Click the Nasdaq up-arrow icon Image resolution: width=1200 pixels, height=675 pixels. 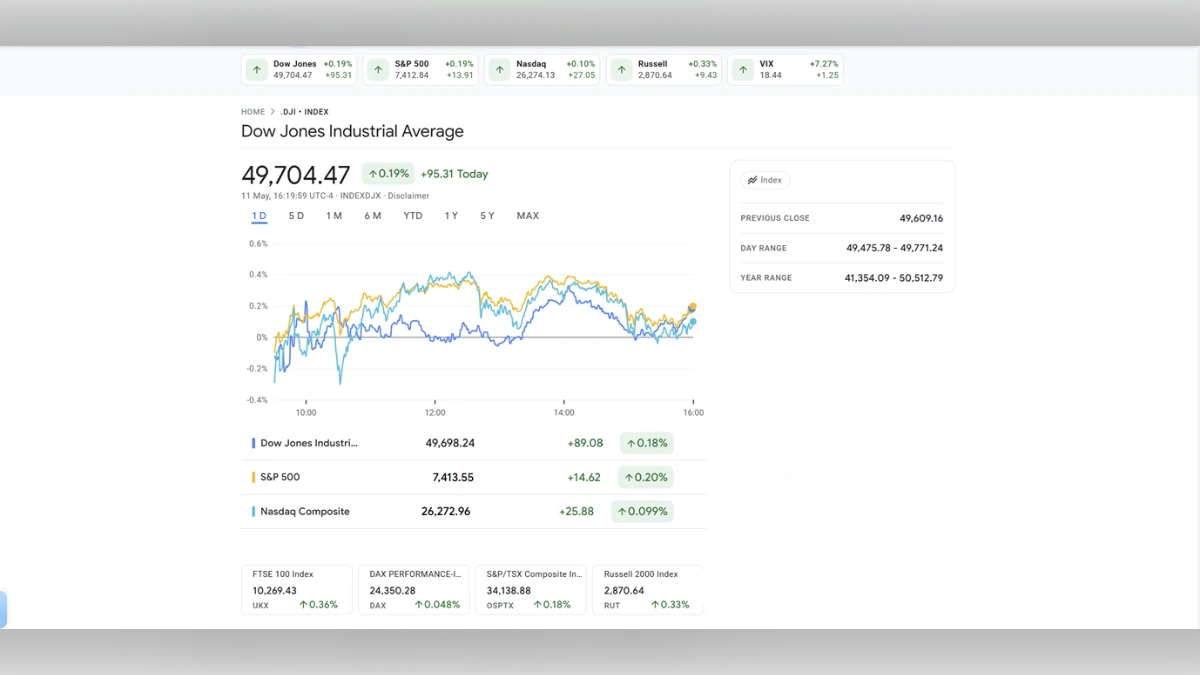(x=500, y=70)
